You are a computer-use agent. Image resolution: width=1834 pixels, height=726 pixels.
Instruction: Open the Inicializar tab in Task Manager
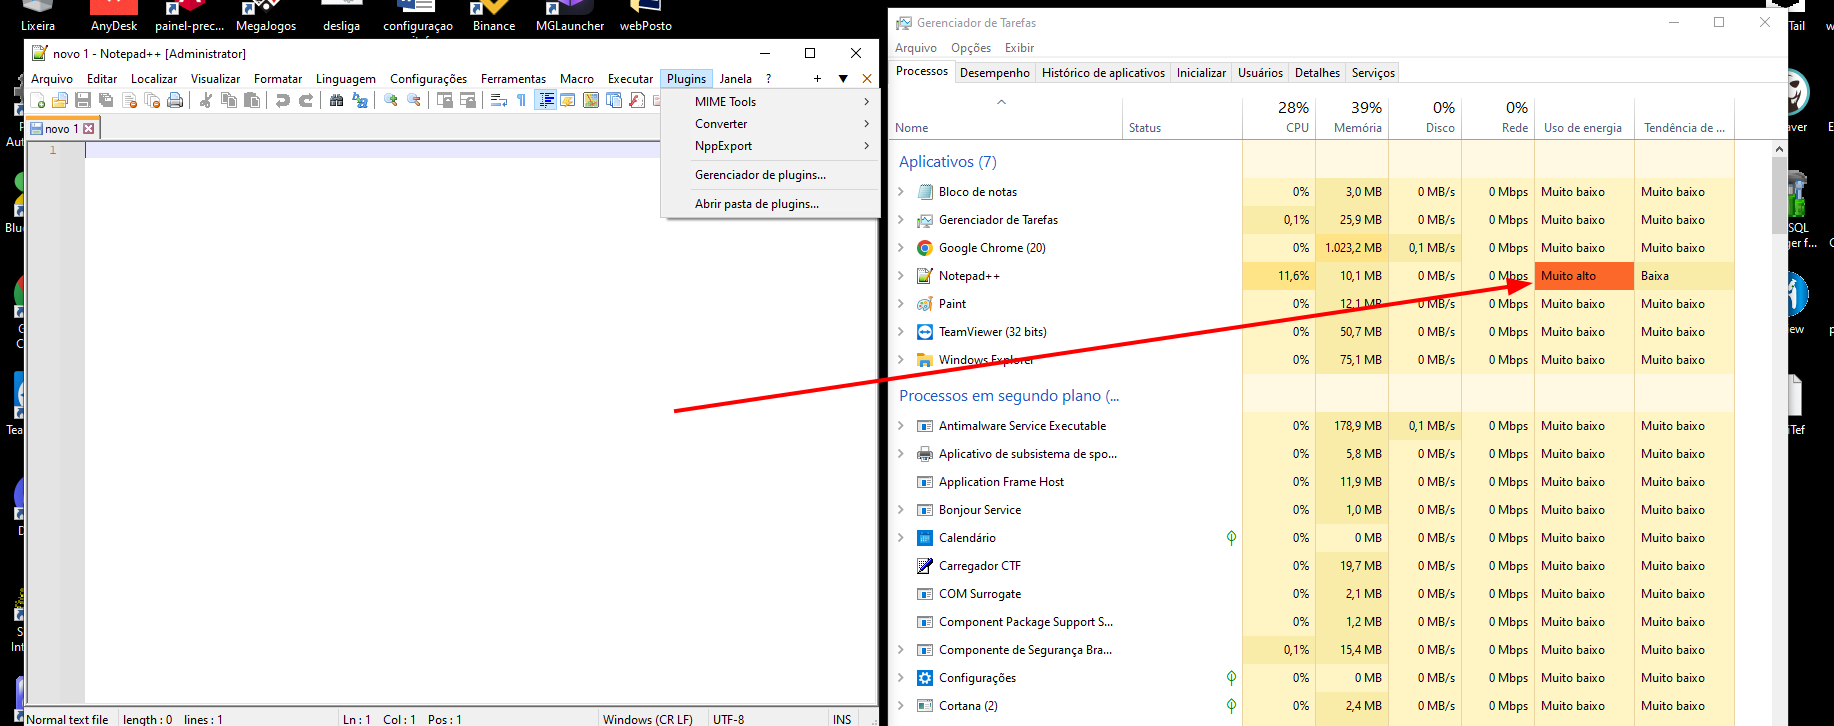(1201, 73)
